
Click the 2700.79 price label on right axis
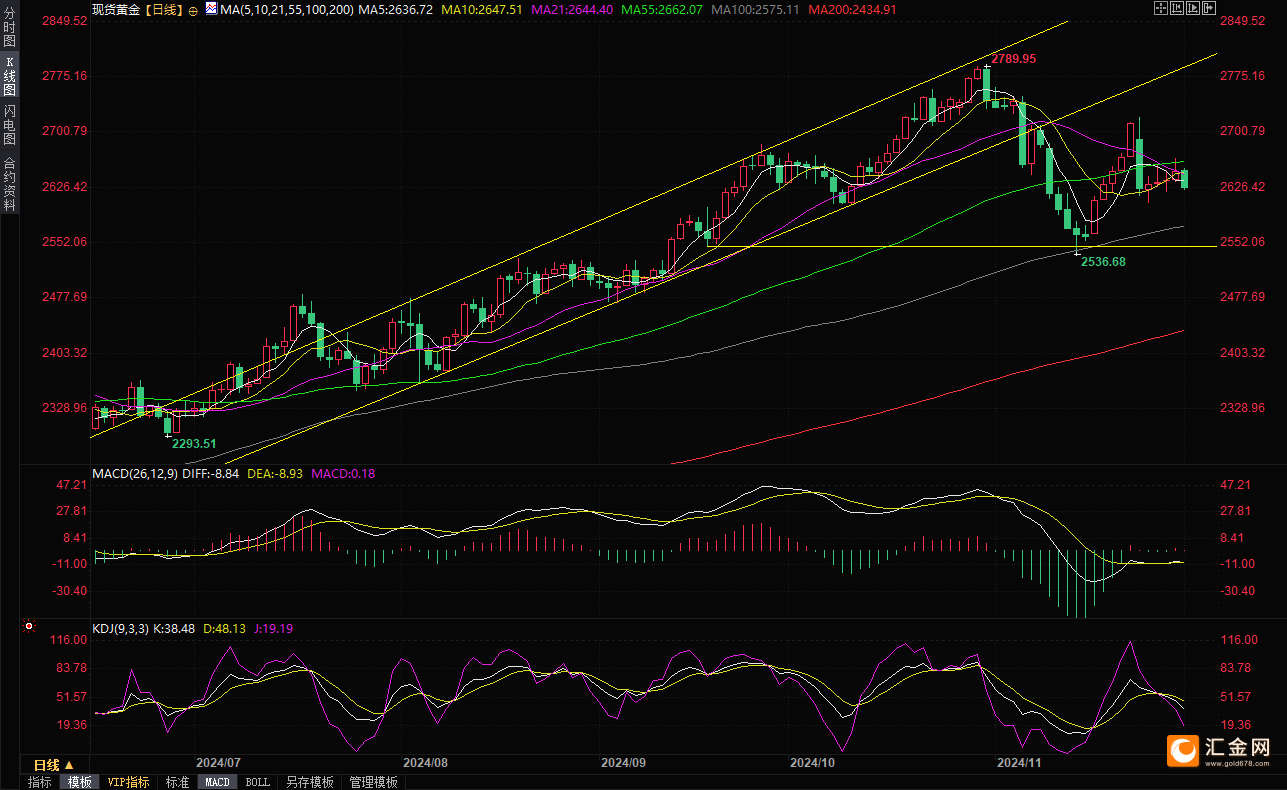click(x=1243, y=131)
